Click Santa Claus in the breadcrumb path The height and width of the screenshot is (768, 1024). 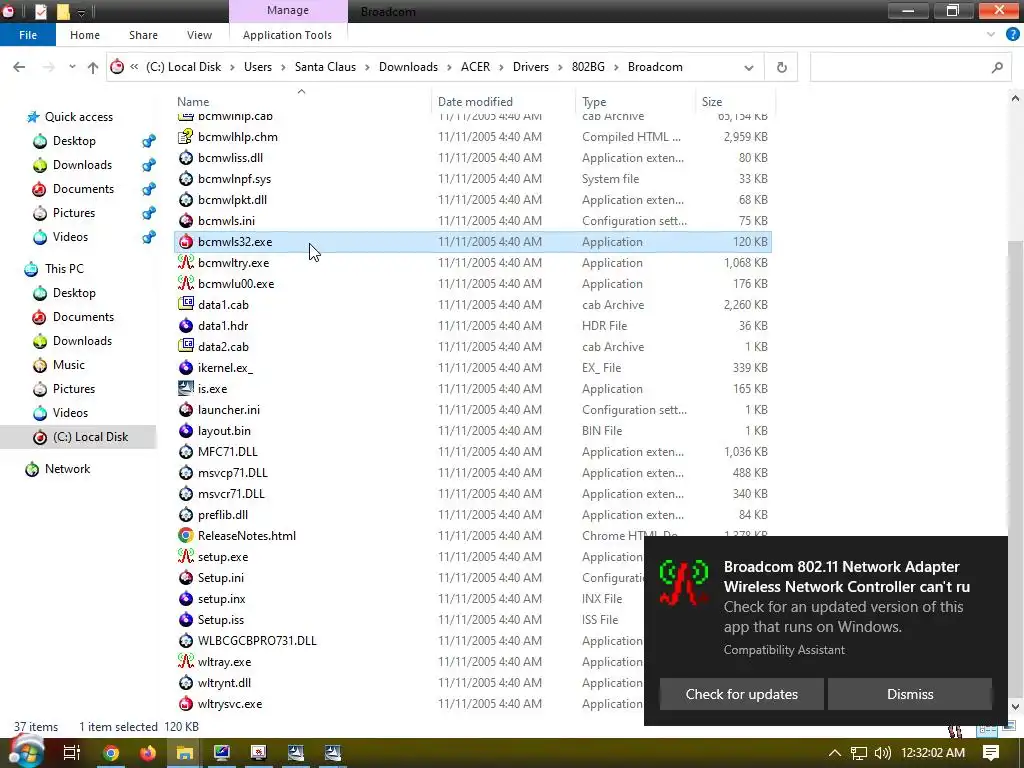[325, 67]
